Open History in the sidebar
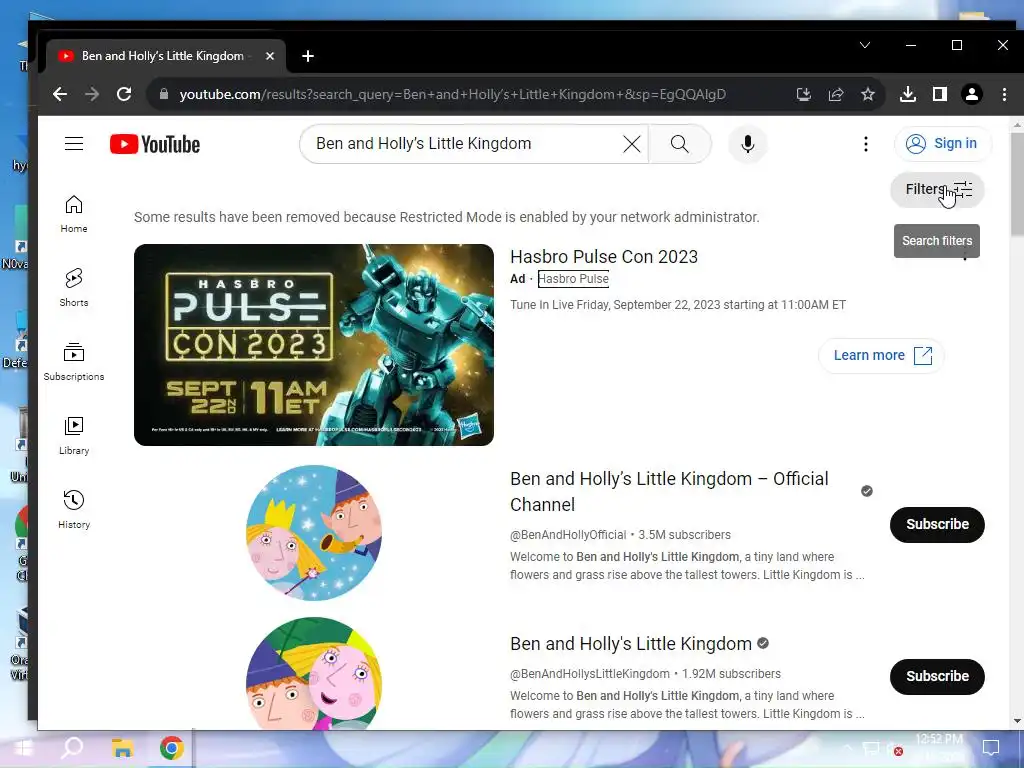Viewport: 1024px width, 768px height. pos(74,509)
